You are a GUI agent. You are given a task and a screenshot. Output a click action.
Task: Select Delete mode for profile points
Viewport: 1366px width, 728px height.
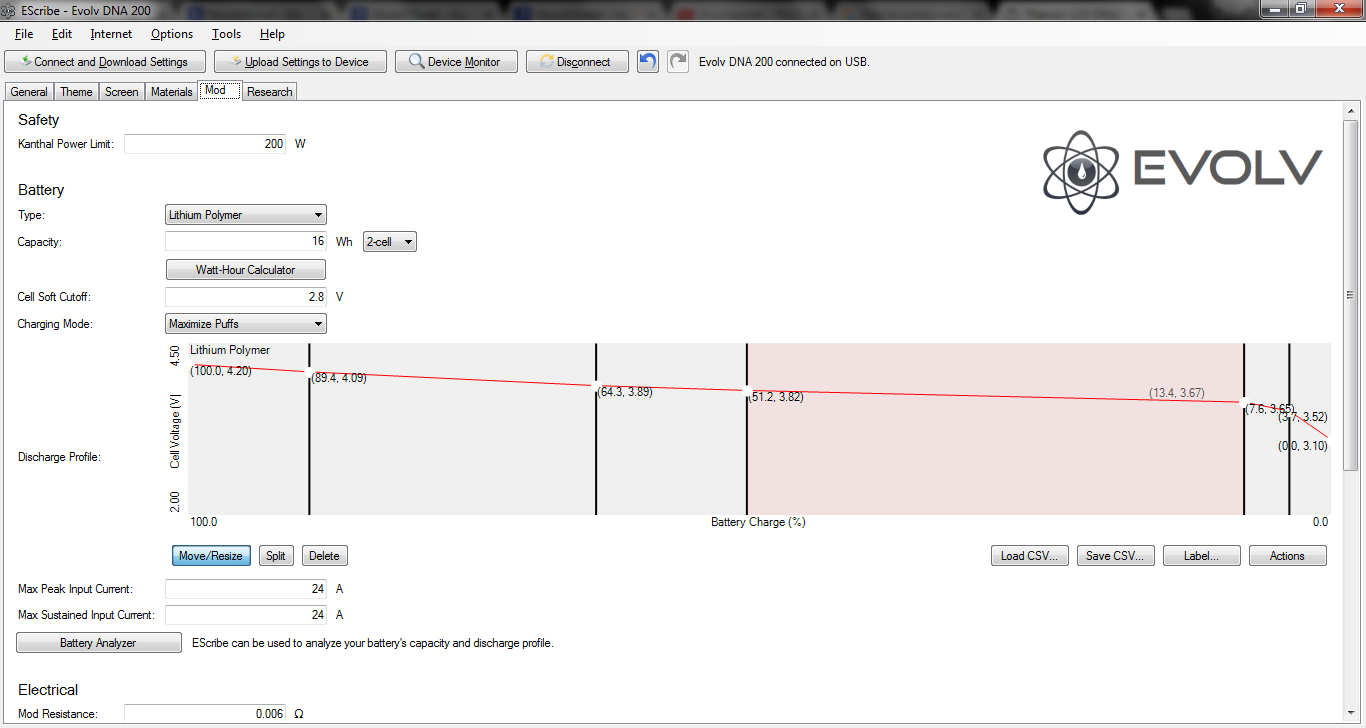(324, 556)
